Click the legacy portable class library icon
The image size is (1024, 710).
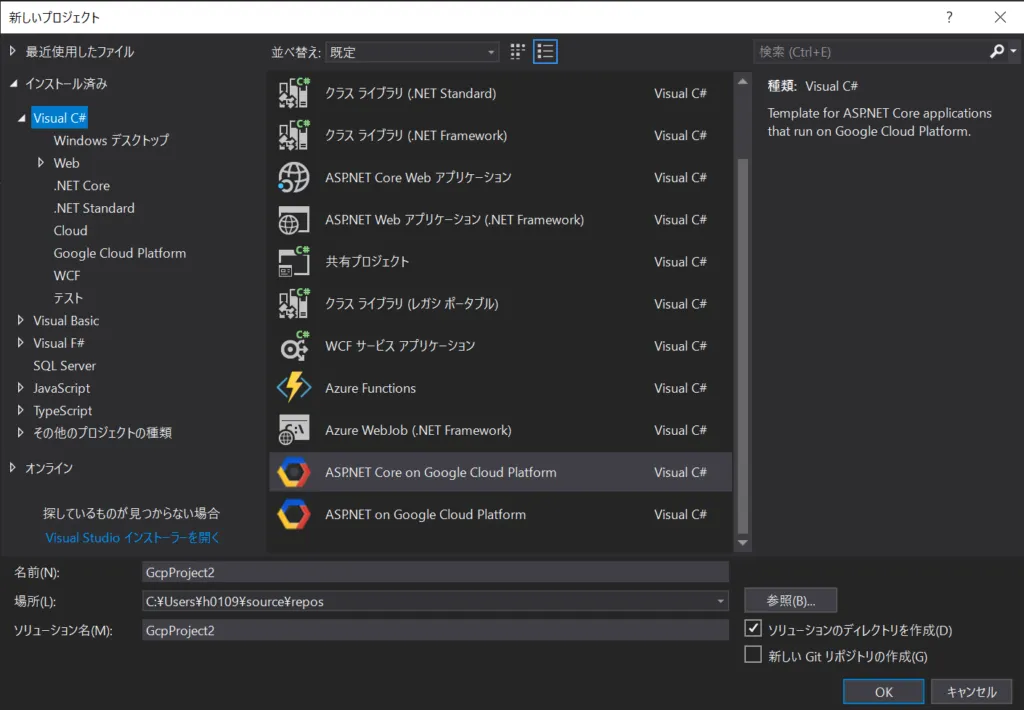pos(294,304)
